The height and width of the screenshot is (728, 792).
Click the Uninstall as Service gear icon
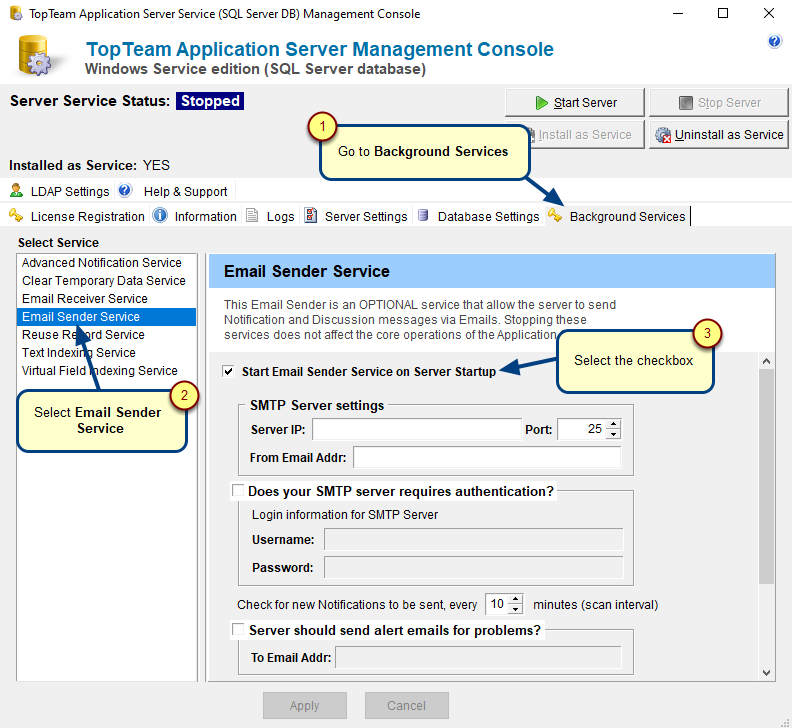(663, 135)
